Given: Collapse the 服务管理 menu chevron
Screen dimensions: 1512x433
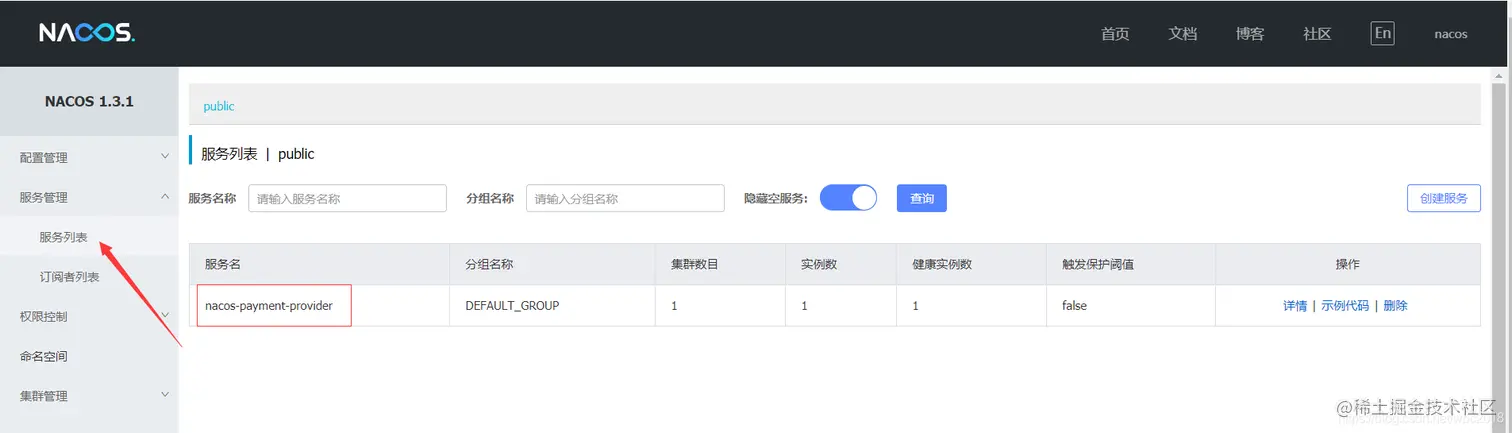Looking at the screenshot, I should [165, 197].
